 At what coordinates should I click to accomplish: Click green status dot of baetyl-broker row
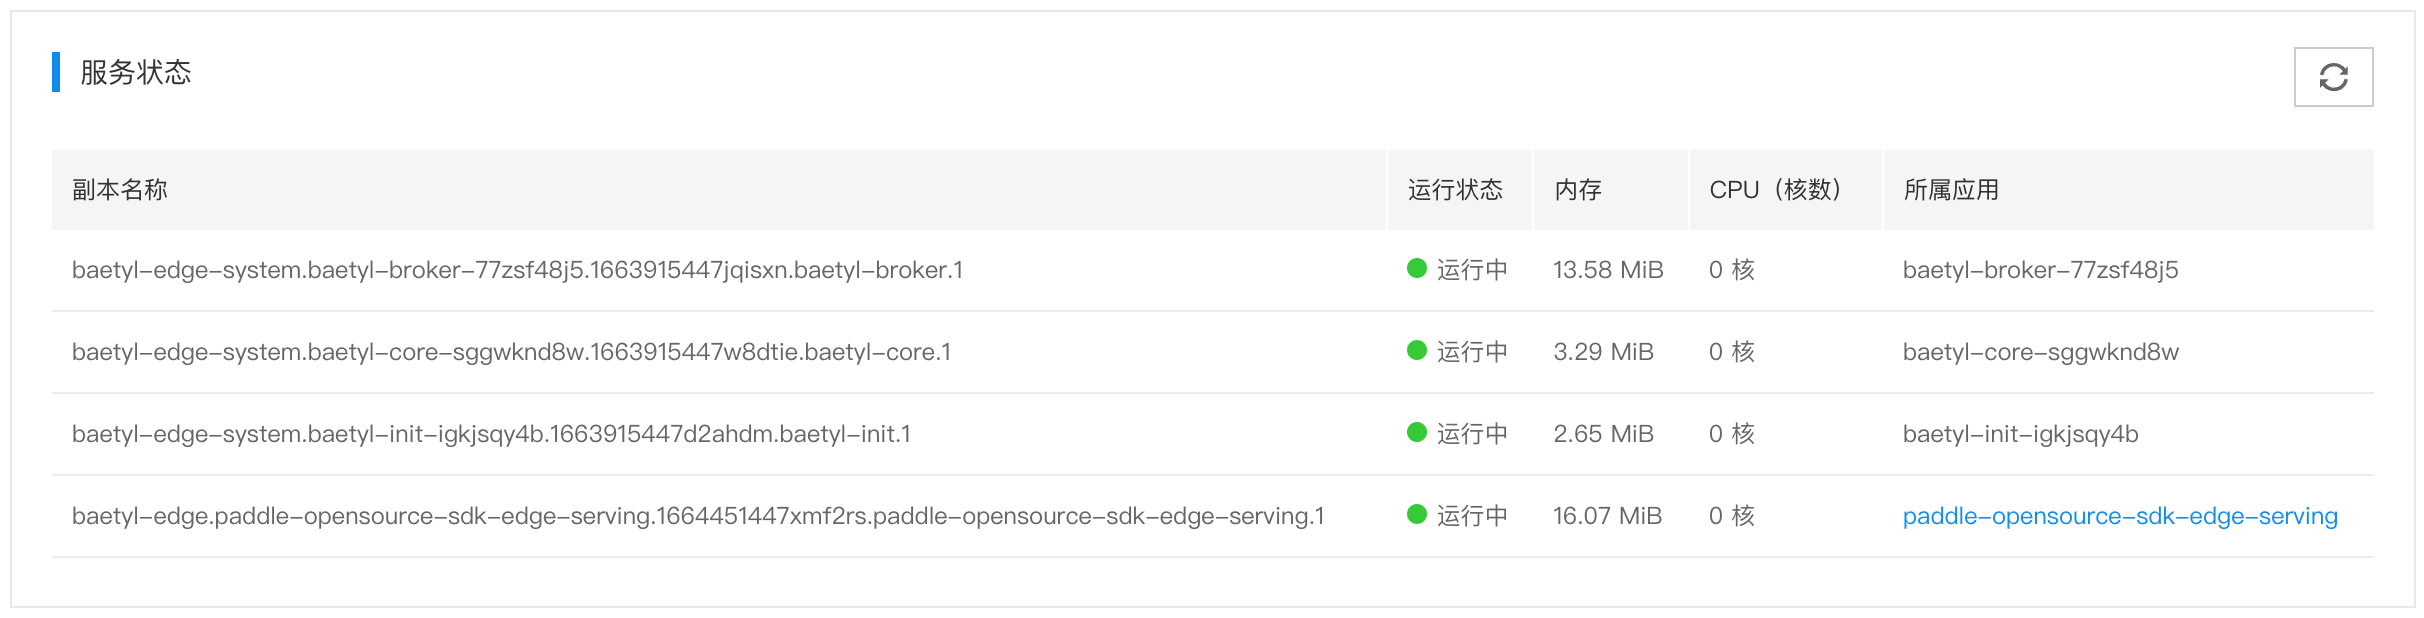[1416, 268]
